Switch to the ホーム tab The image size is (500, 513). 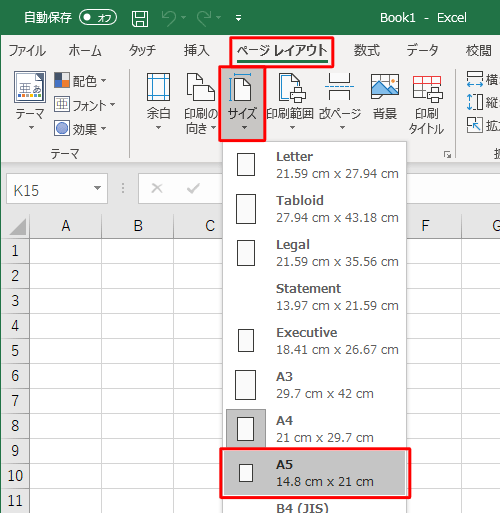coord(85,51)
